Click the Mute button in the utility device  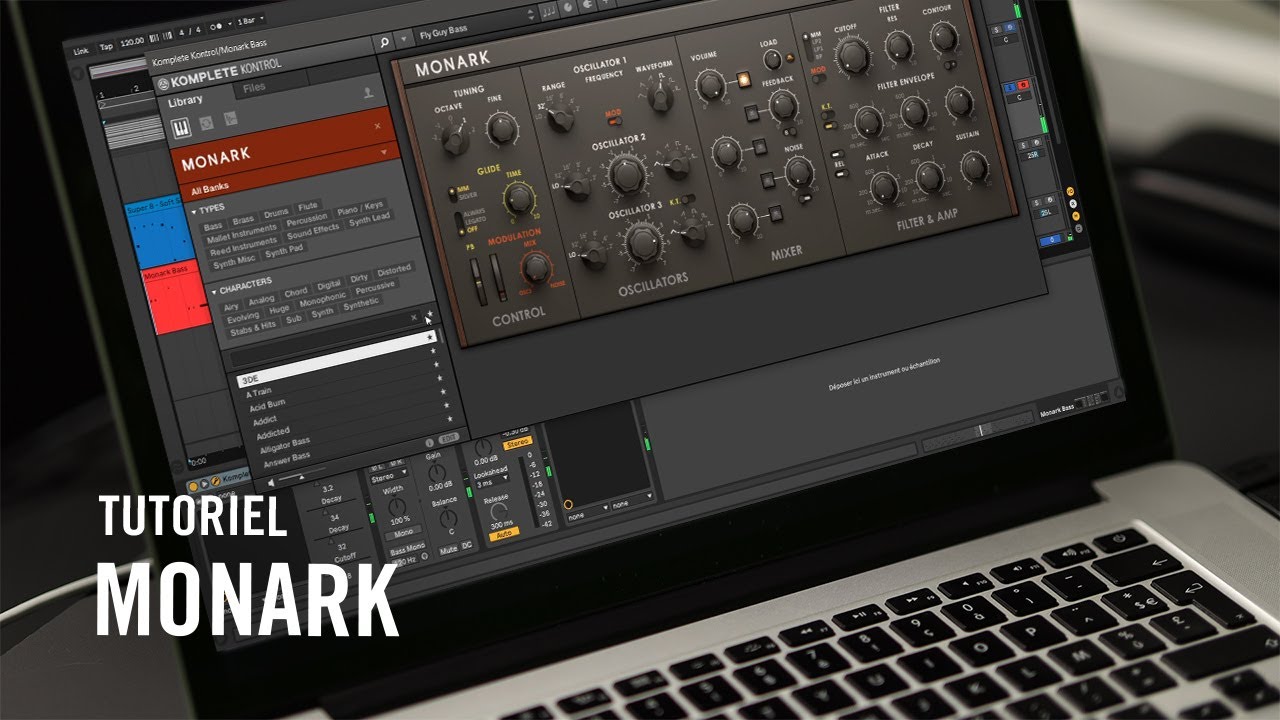tap(448, 549)
